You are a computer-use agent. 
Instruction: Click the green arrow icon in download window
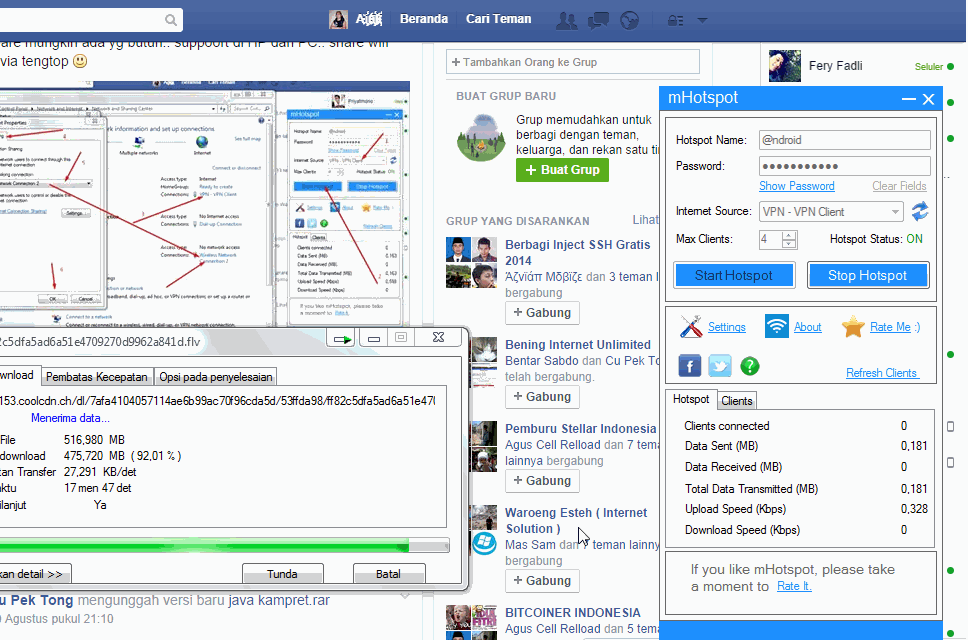(341, 338)
